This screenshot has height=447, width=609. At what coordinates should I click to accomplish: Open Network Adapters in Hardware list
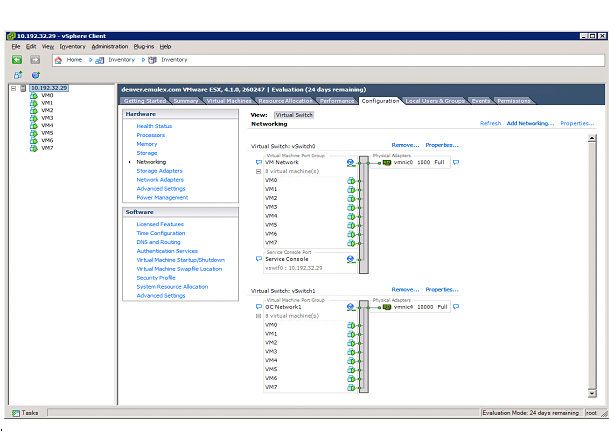click(160, 180)
